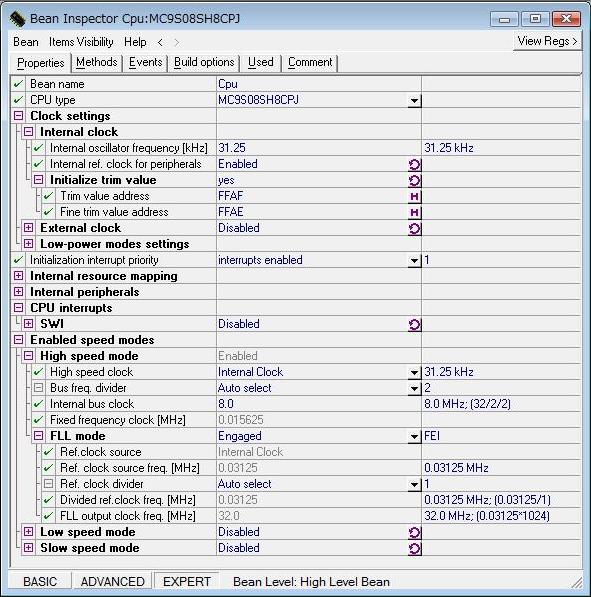Viewport: 591px width, 597px height.
Task: Click the green check beside FLL output clock freq.
Action: pyautogui.click(x=48, y=516)
